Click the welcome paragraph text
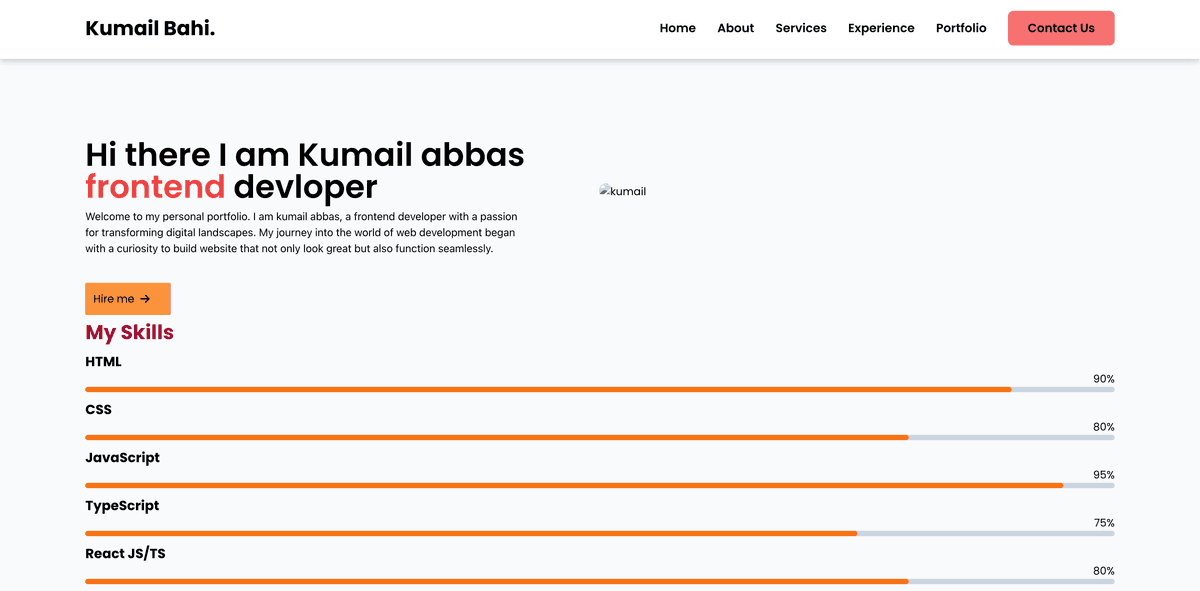 300,232
